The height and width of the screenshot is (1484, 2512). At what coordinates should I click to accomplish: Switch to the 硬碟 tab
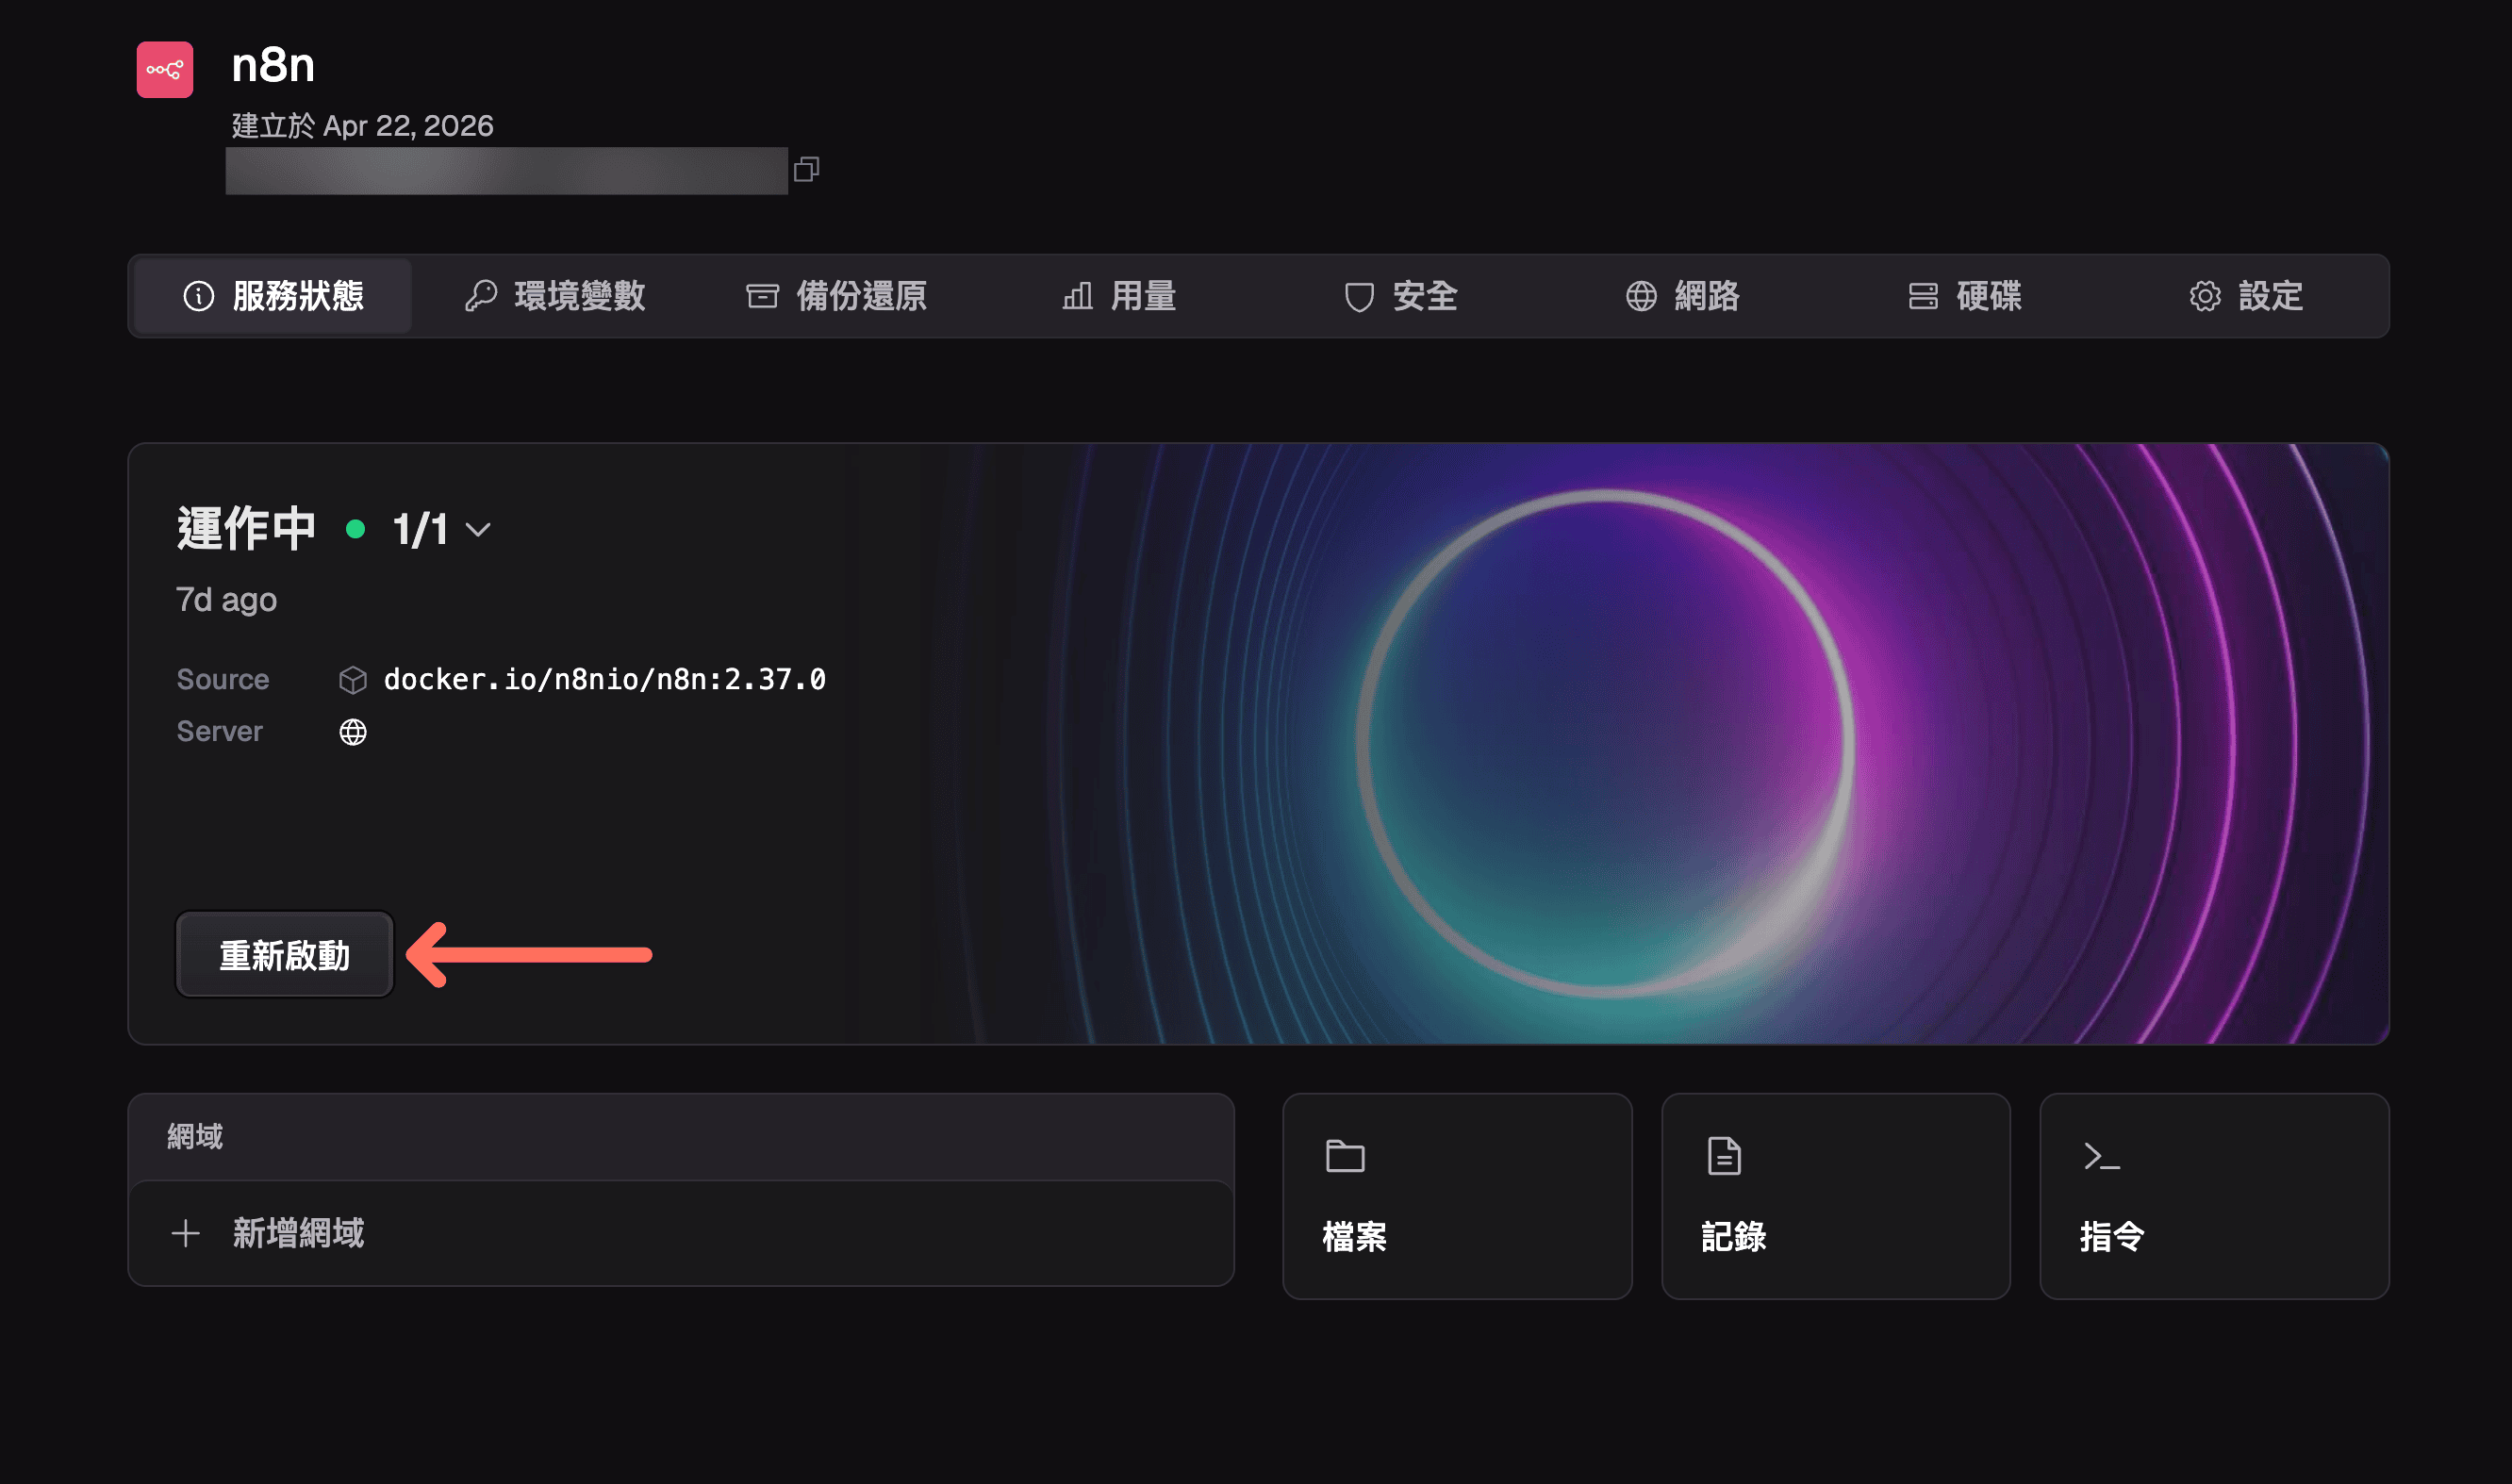click(x=1965, y=296)
